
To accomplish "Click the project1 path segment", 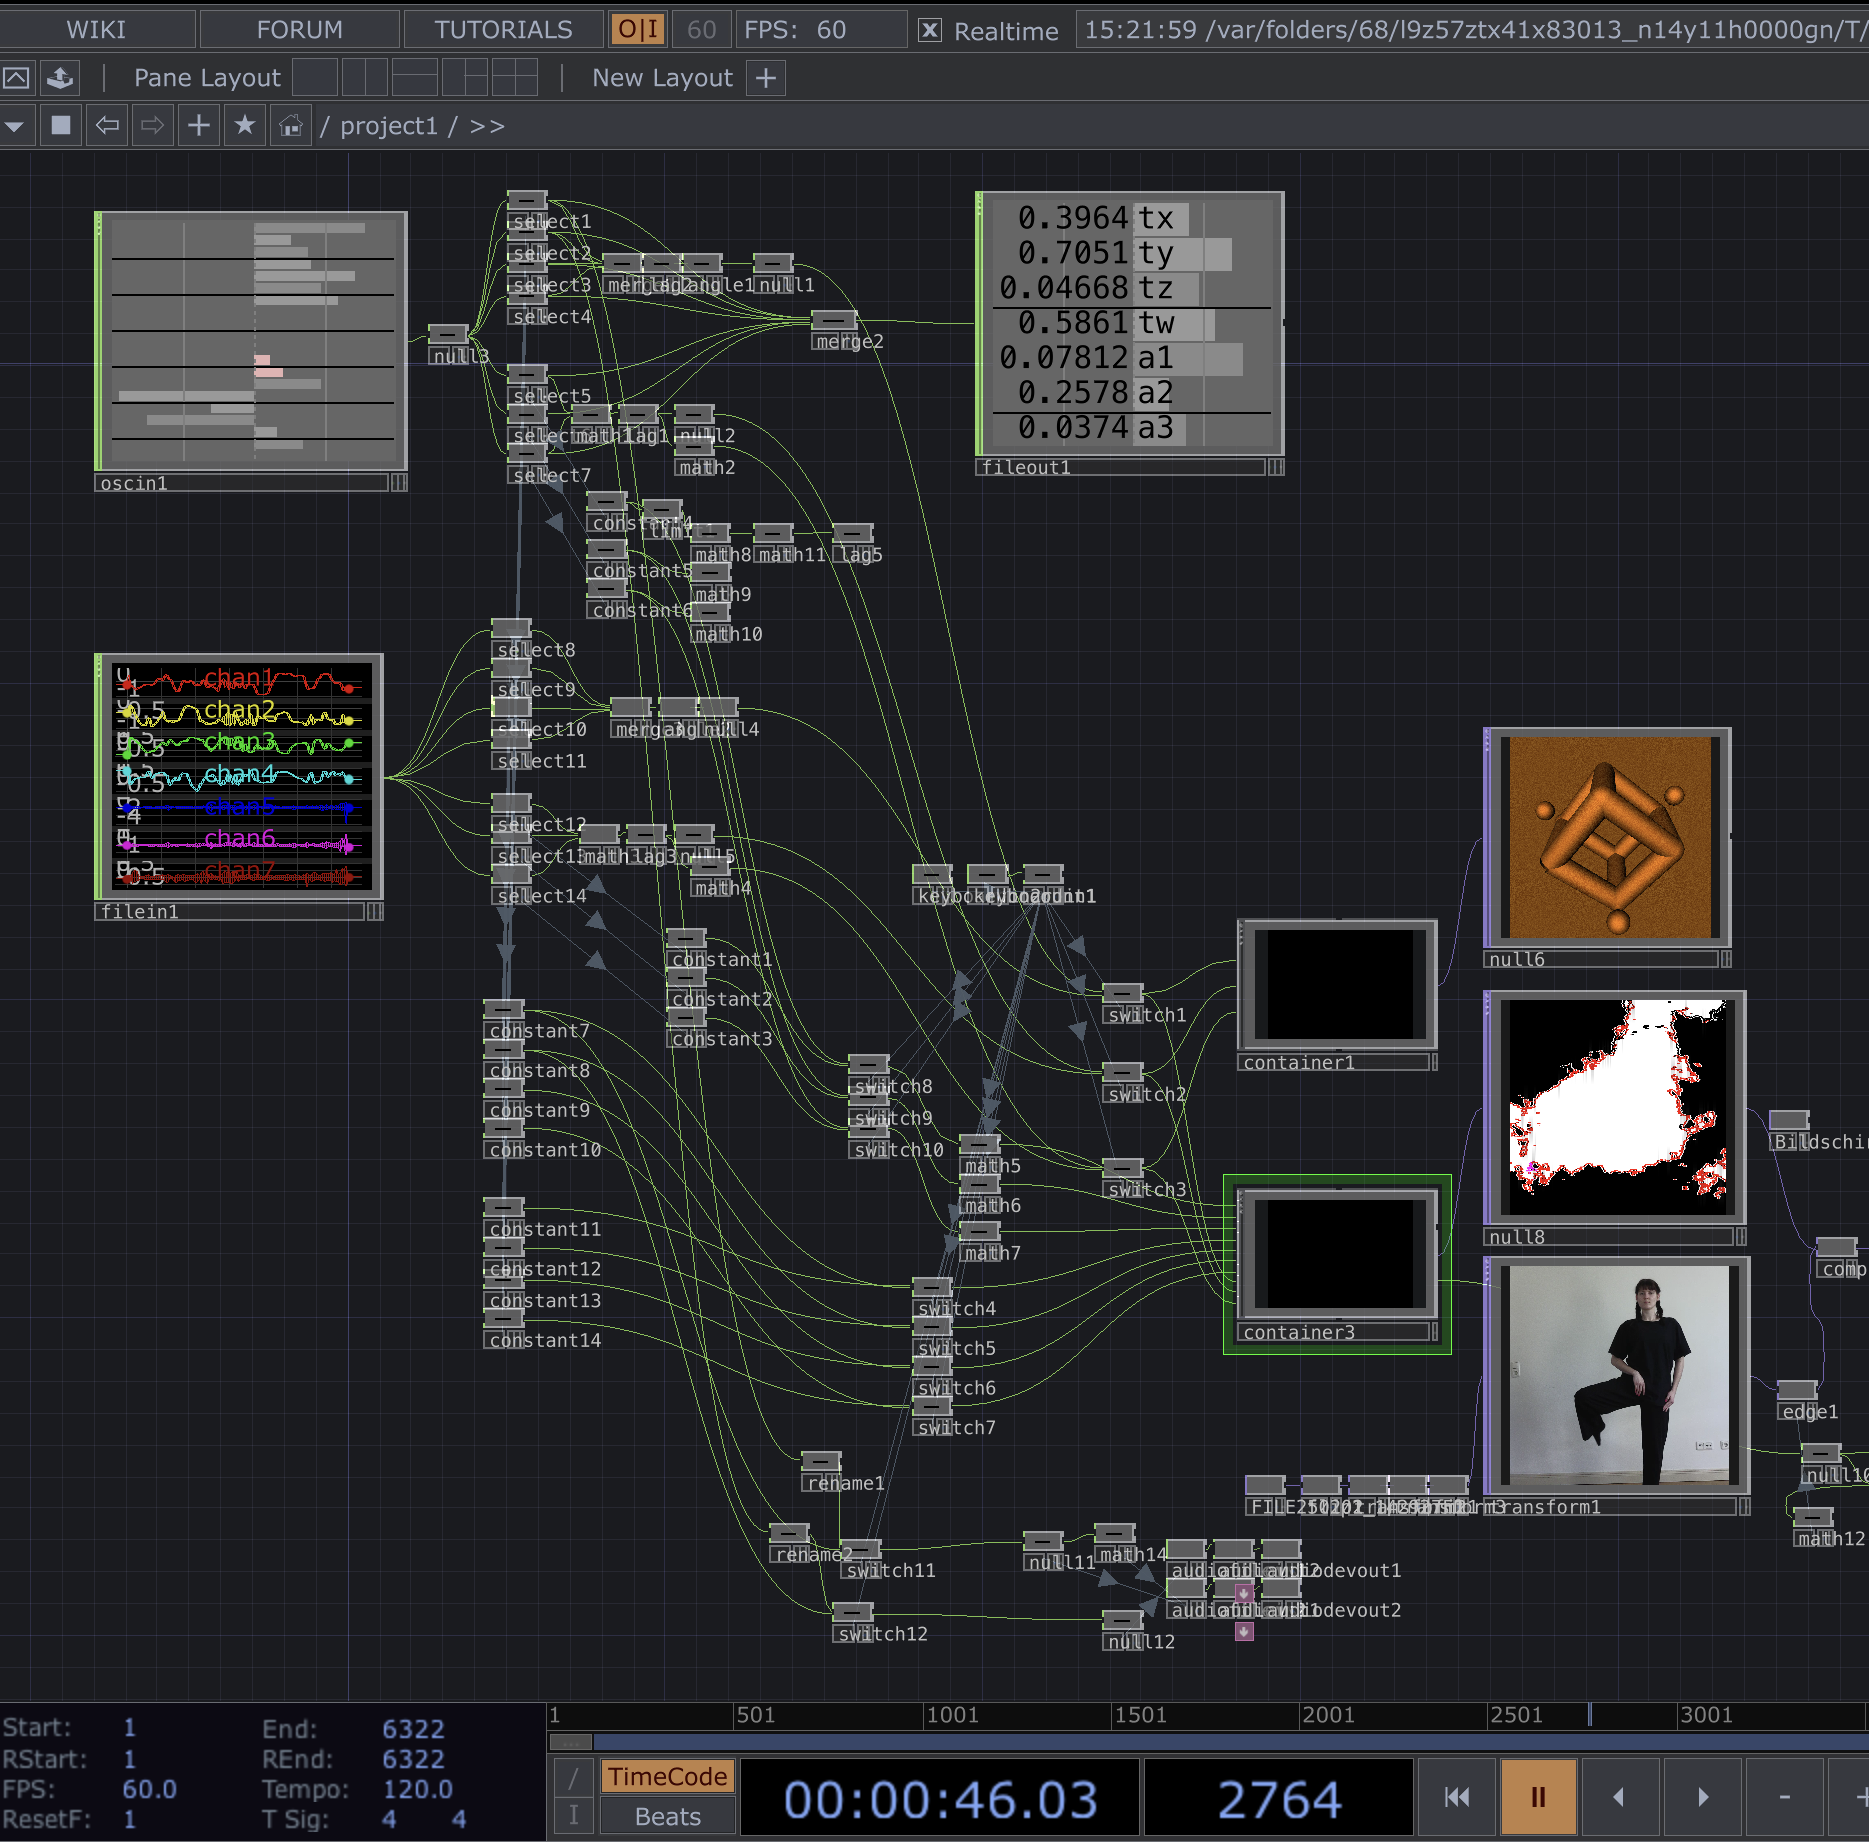I will click(x=388, y=127).
